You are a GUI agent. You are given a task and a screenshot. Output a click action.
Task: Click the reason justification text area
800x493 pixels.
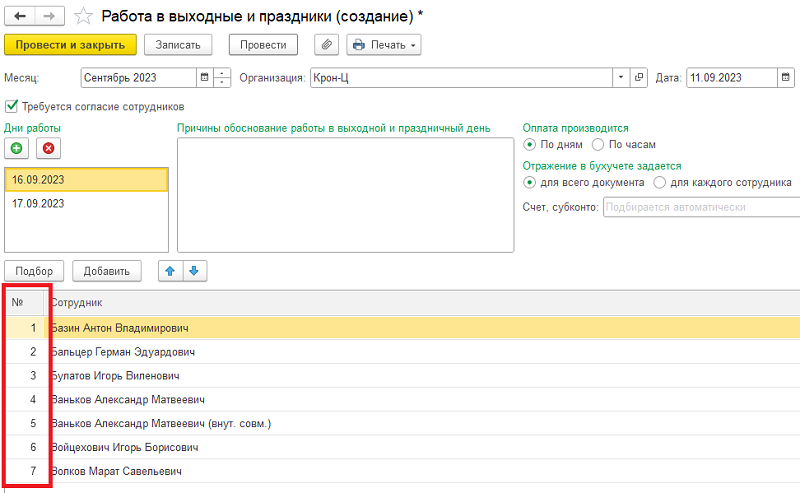pyautogui.click(x=345, y=195)
